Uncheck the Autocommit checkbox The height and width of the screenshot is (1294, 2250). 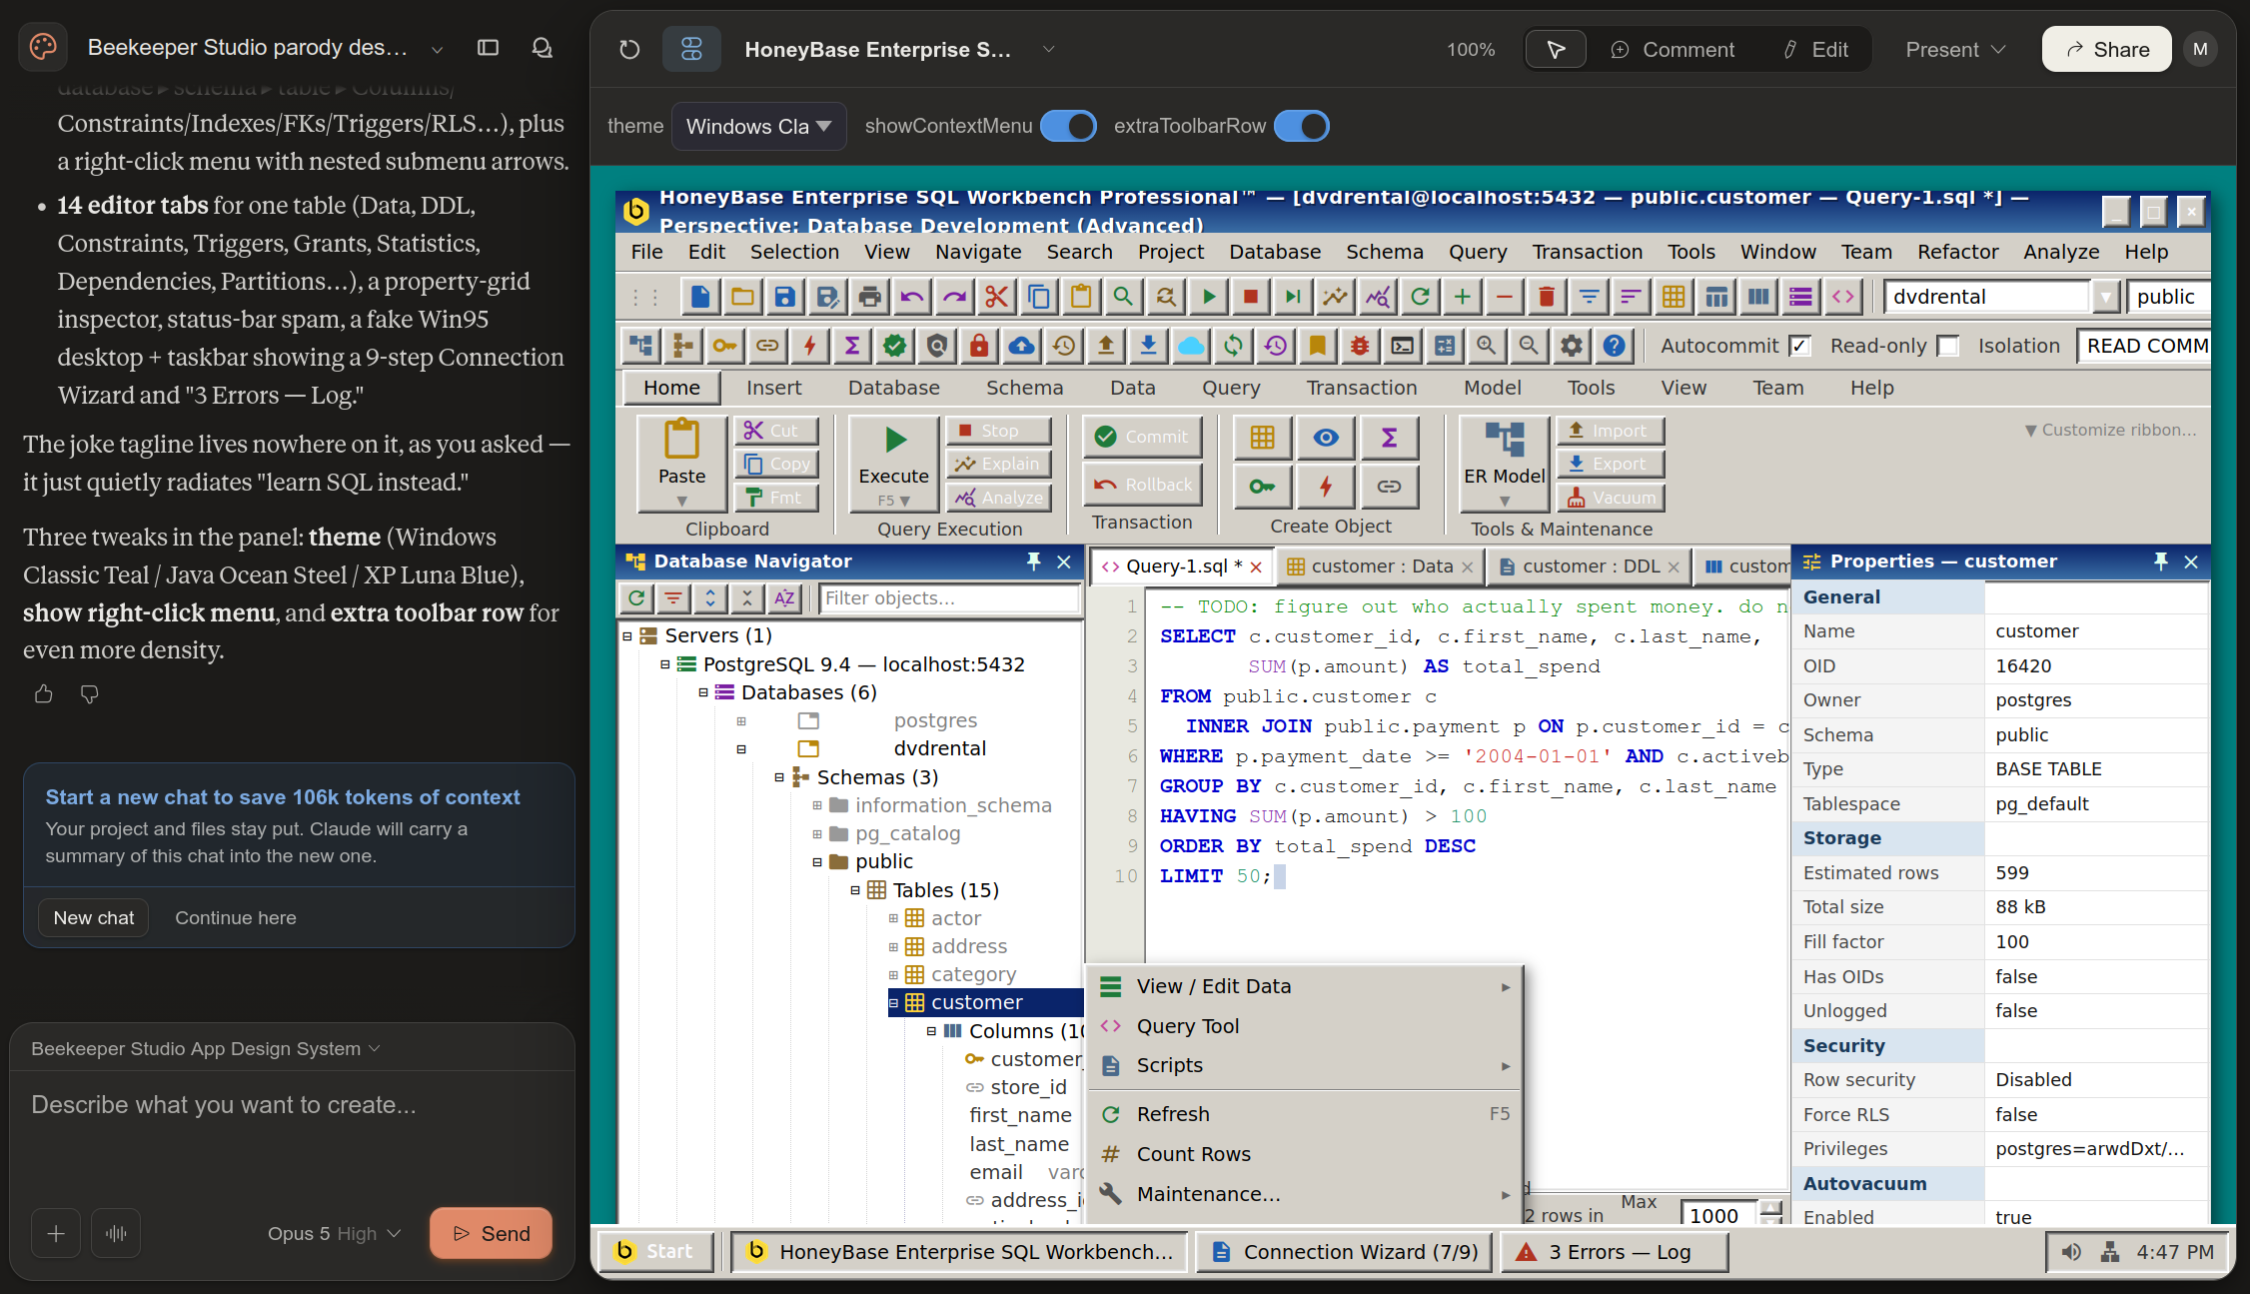pyautogui.click(x=1799, y=346)
